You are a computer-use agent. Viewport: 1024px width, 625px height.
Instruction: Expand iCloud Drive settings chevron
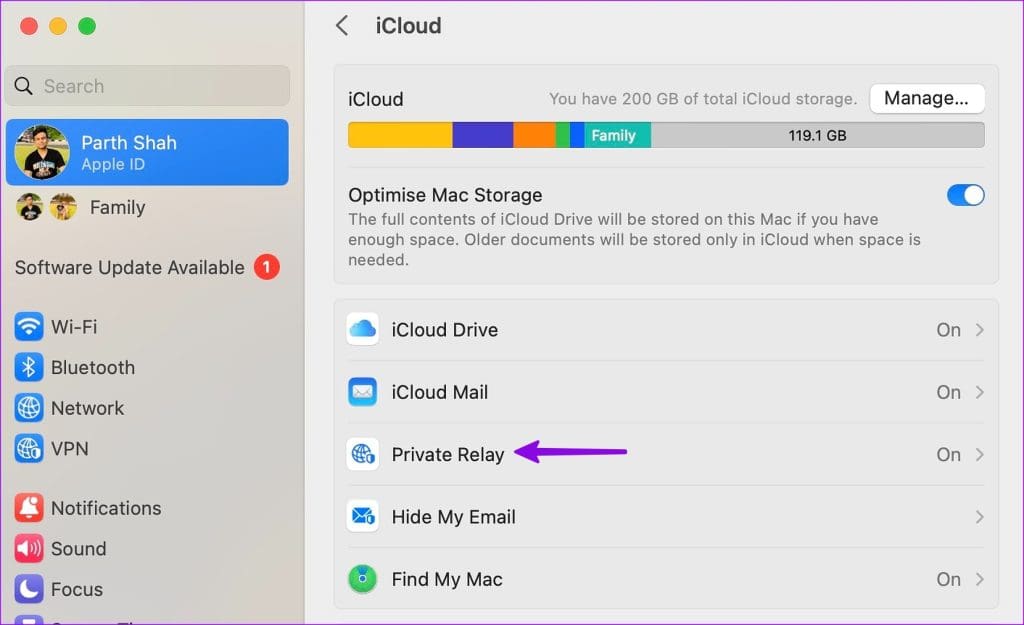pos(979,330)
